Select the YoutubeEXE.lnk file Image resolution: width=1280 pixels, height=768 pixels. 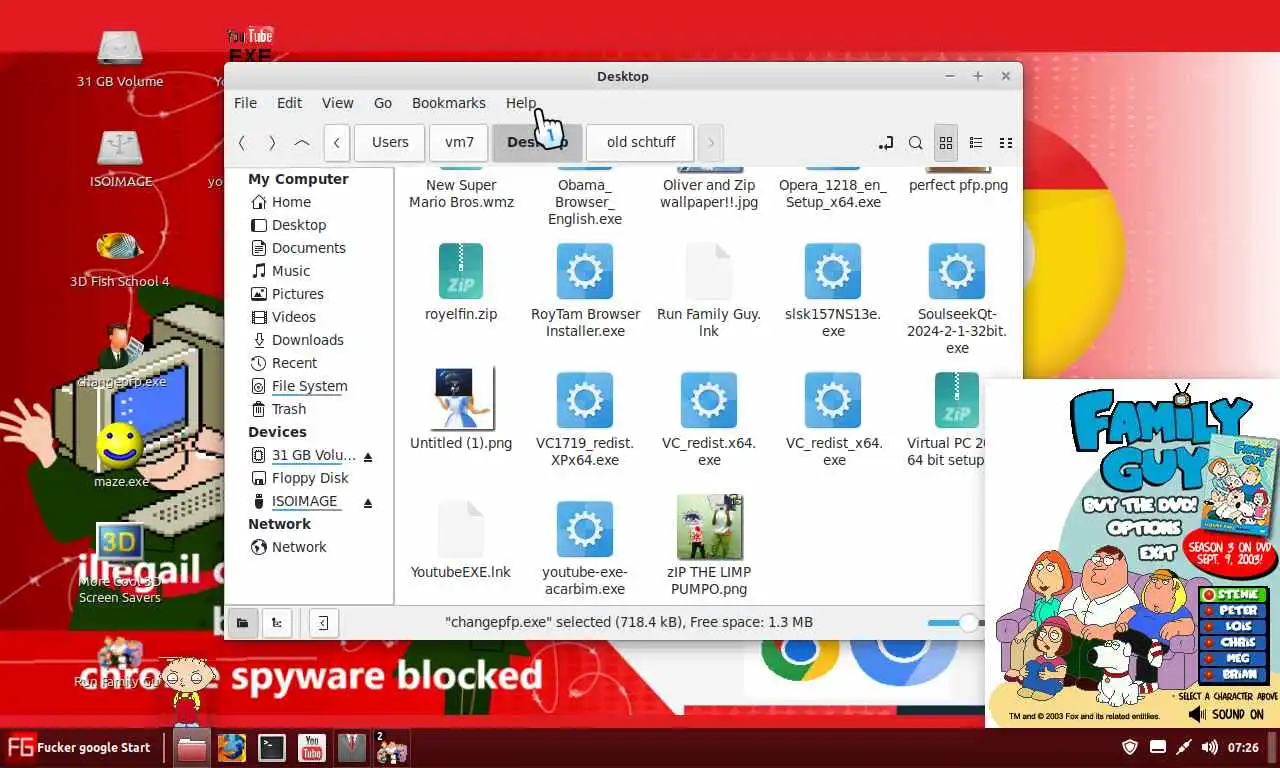461,529
